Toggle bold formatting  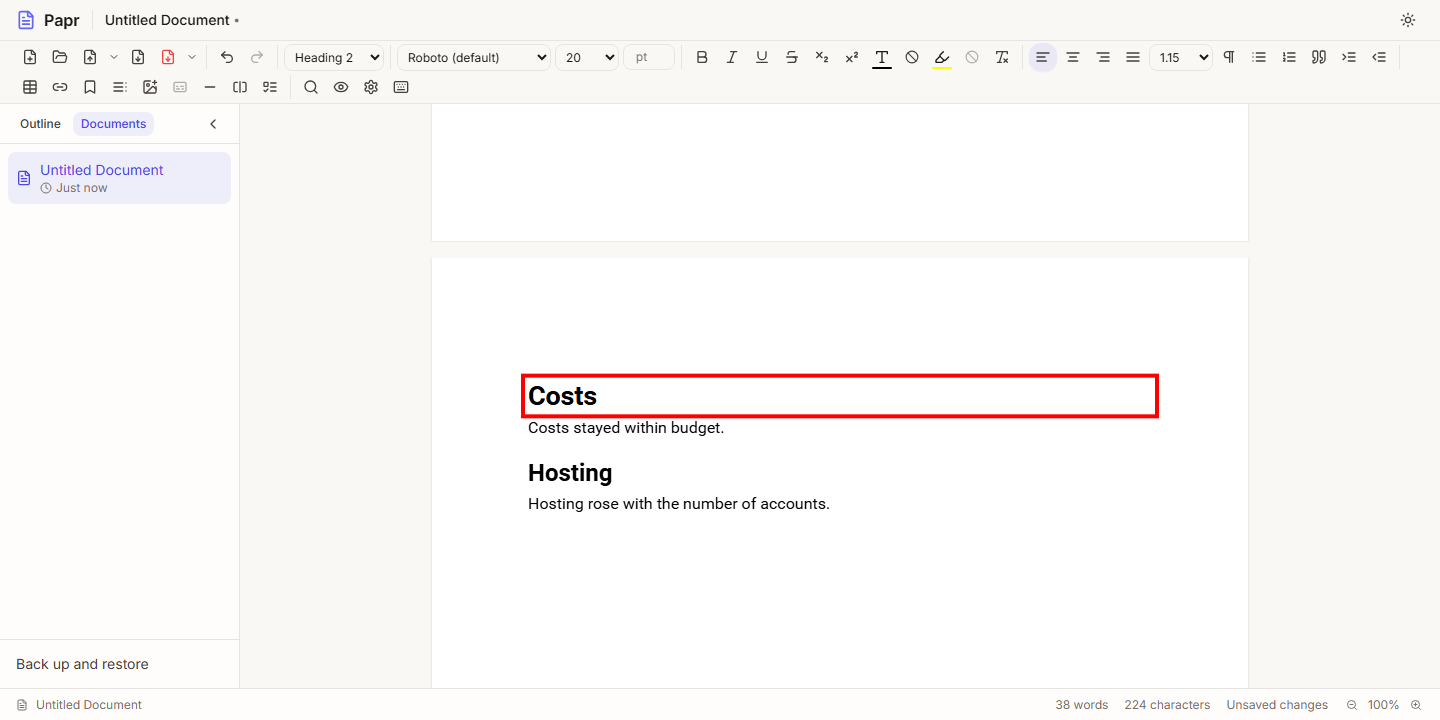702,57
